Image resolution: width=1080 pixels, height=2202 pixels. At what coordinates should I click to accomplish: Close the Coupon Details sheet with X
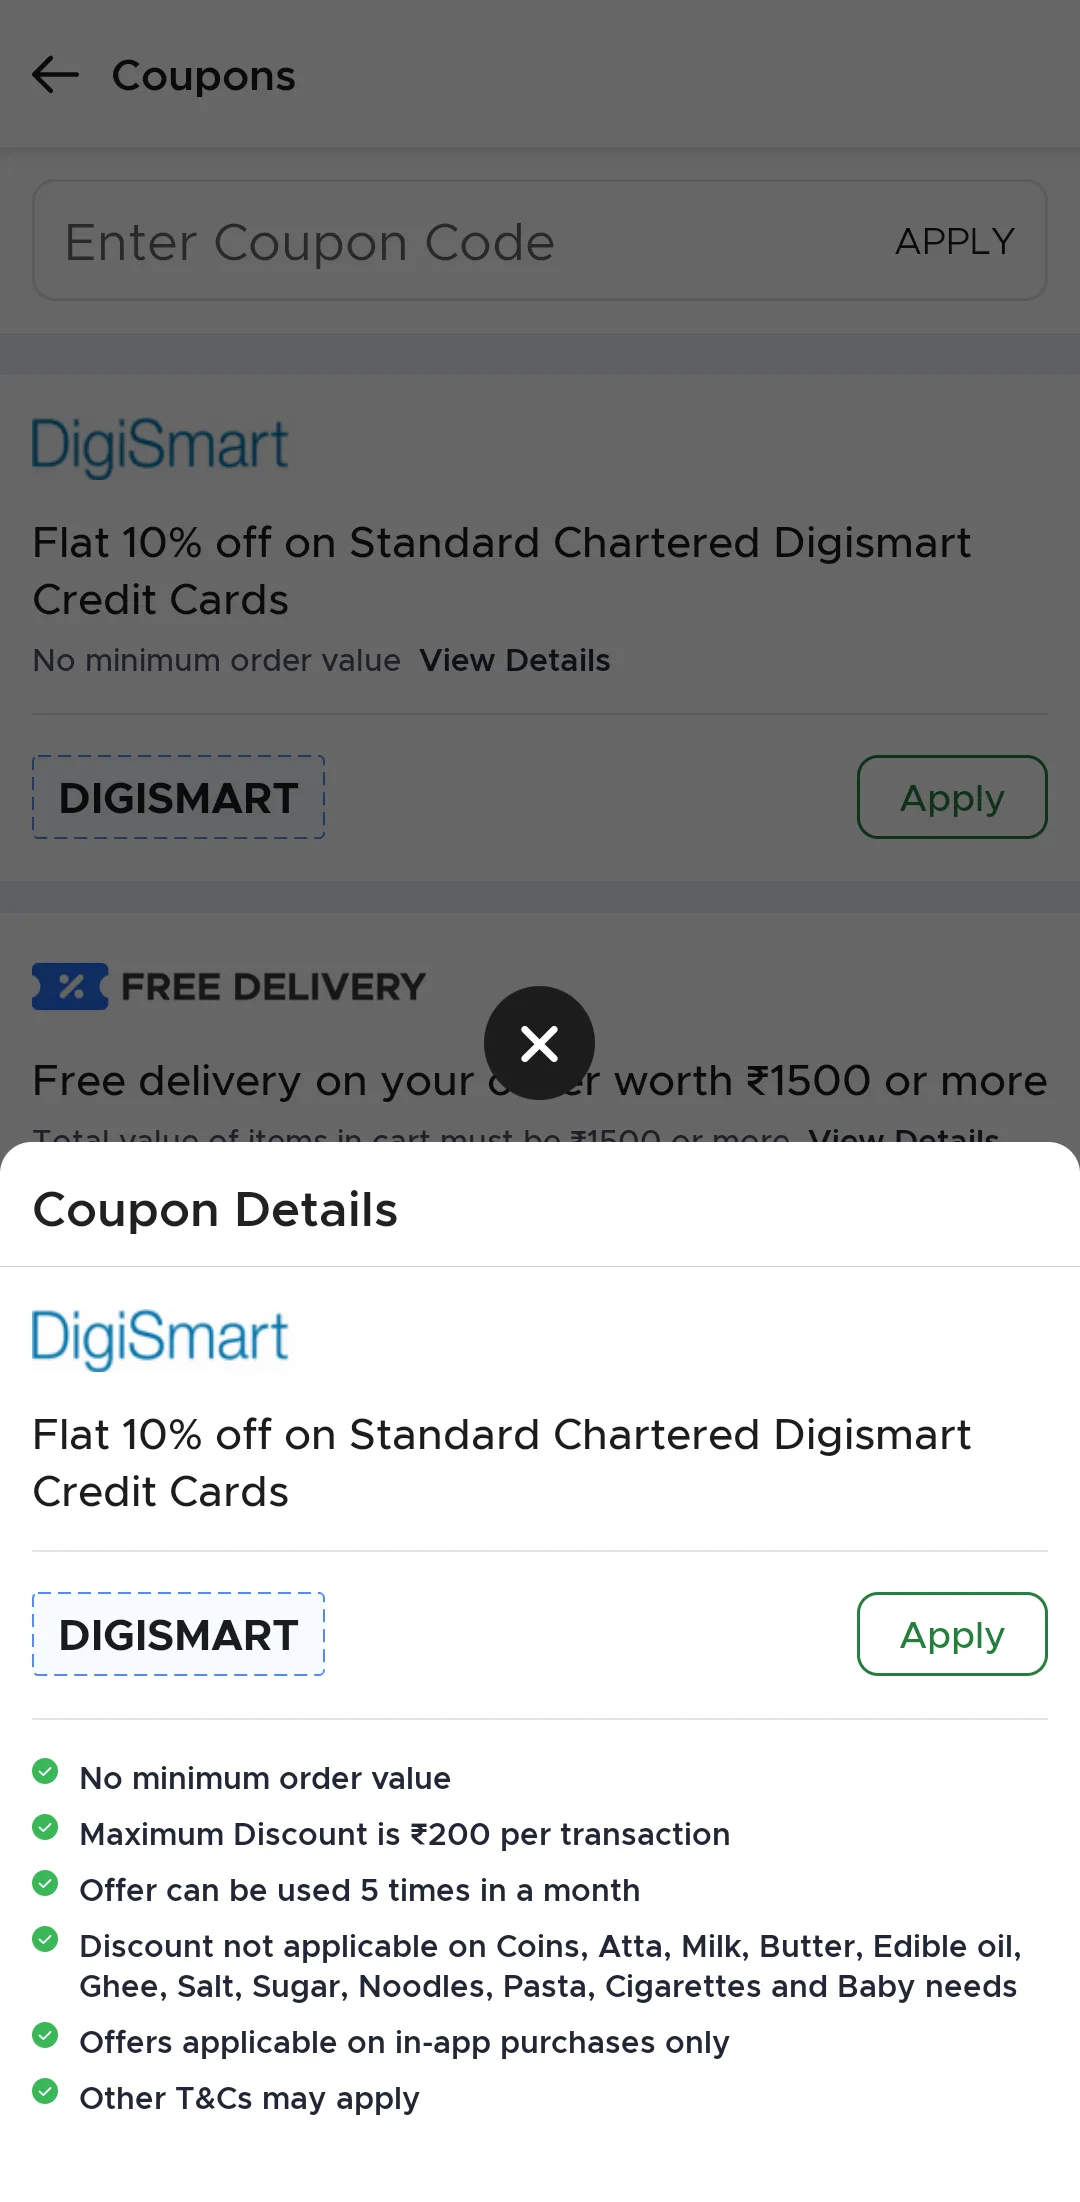point(539,1043)
